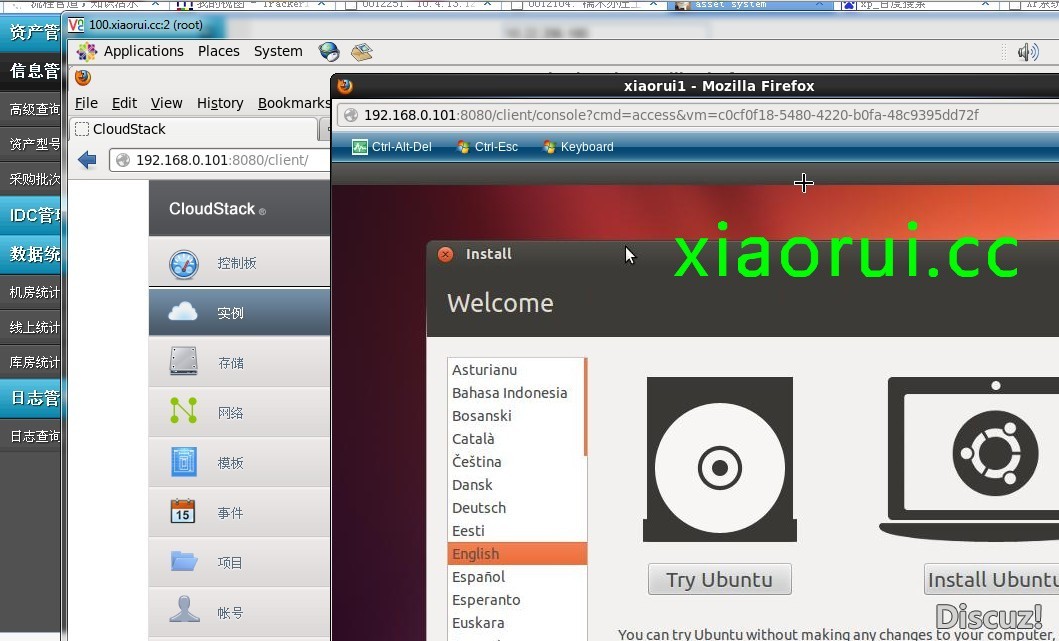Select Bahasa Indonesia in the language list
This screenshot has height=641, width=1059.
515,393
